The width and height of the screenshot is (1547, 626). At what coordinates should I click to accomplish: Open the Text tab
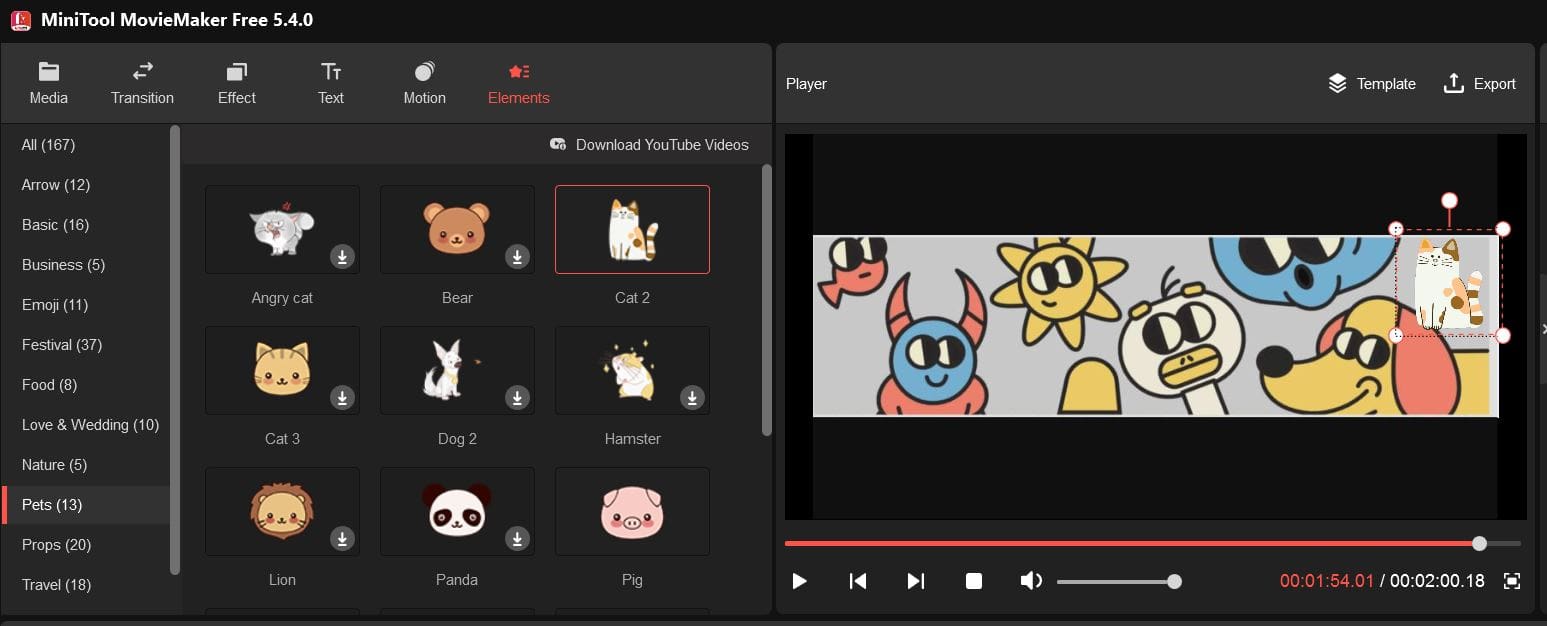tap(331, 84)
